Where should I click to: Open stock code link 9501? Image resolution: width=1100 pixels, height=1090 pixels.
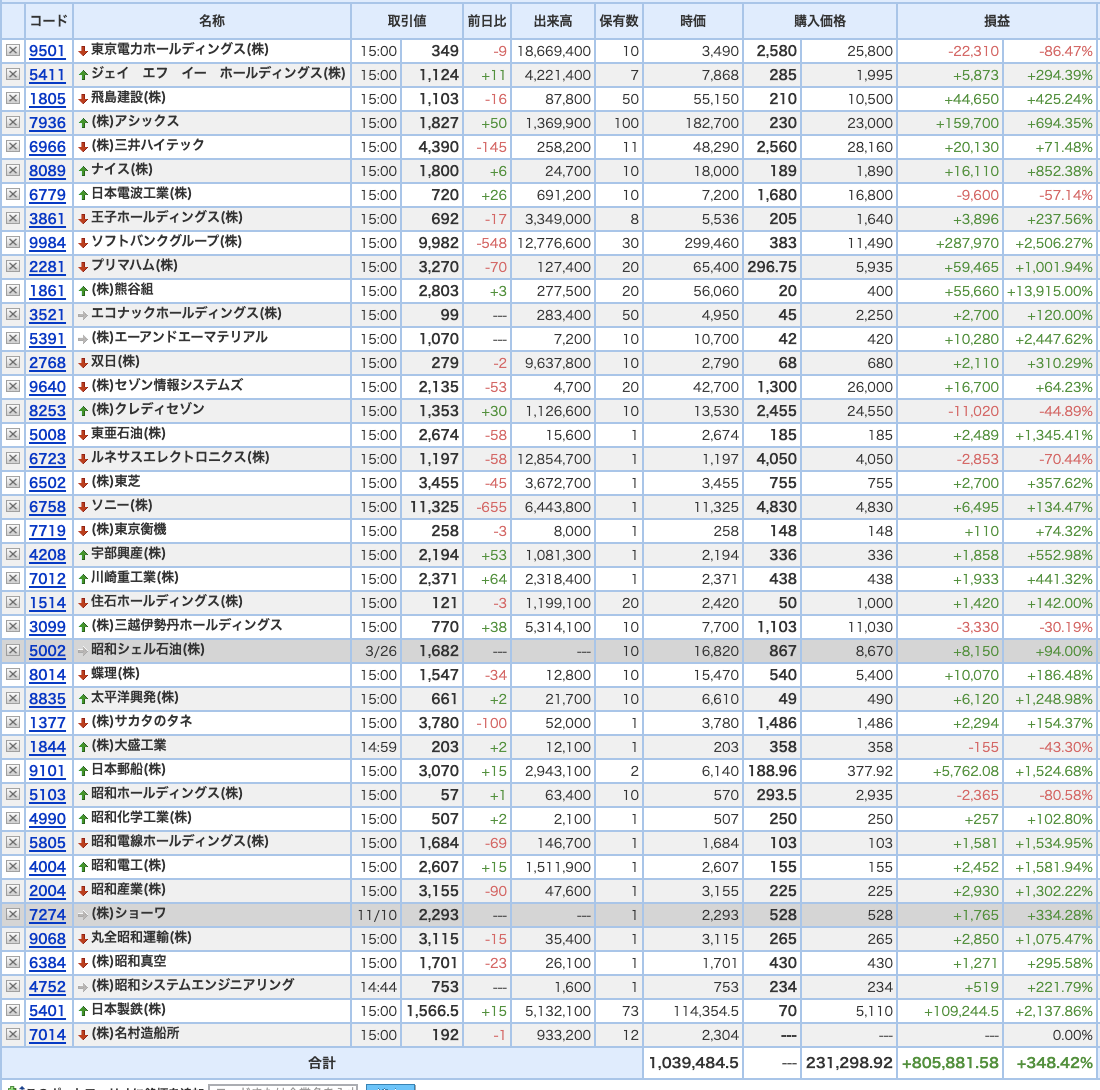pos(47,51)
